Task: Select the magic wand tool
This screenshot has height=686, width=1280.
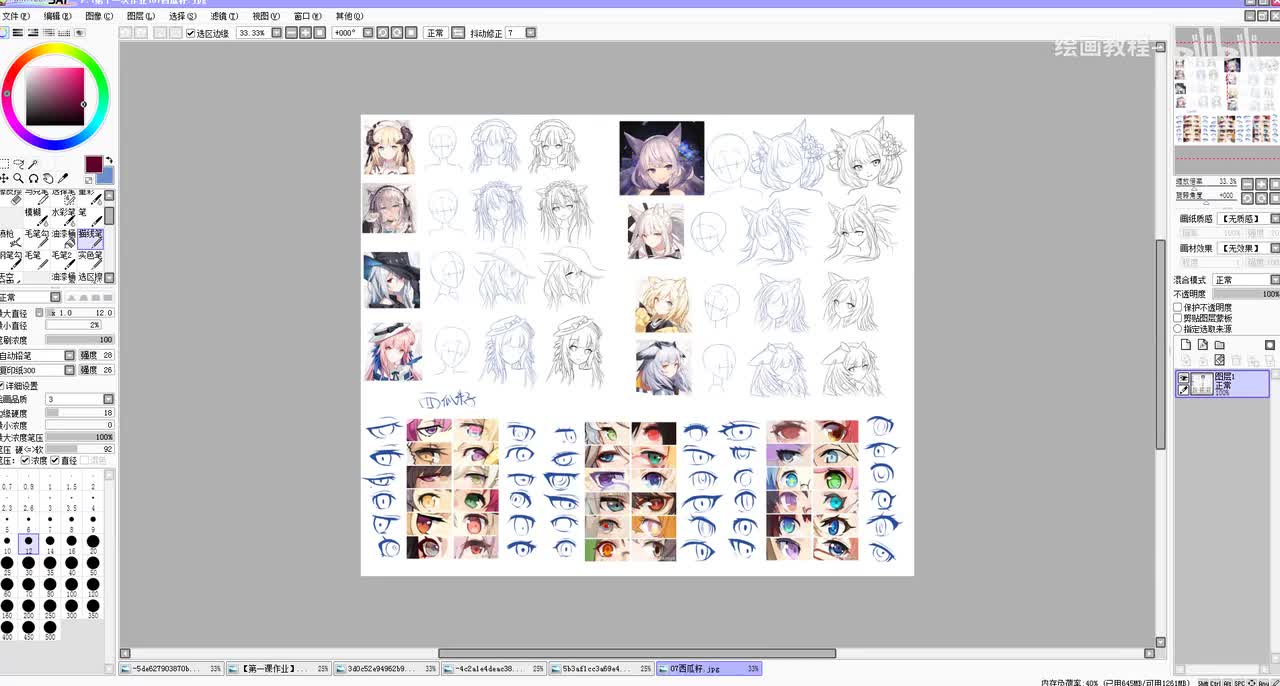Action: [x=33, y=164]
